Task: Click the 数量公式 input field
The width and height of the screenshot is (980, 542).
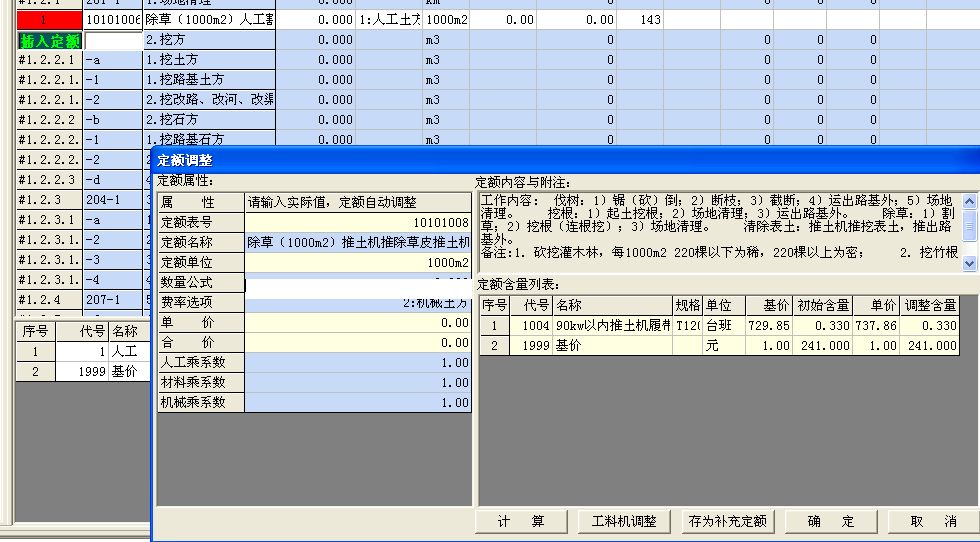Action: coord(357,285)
